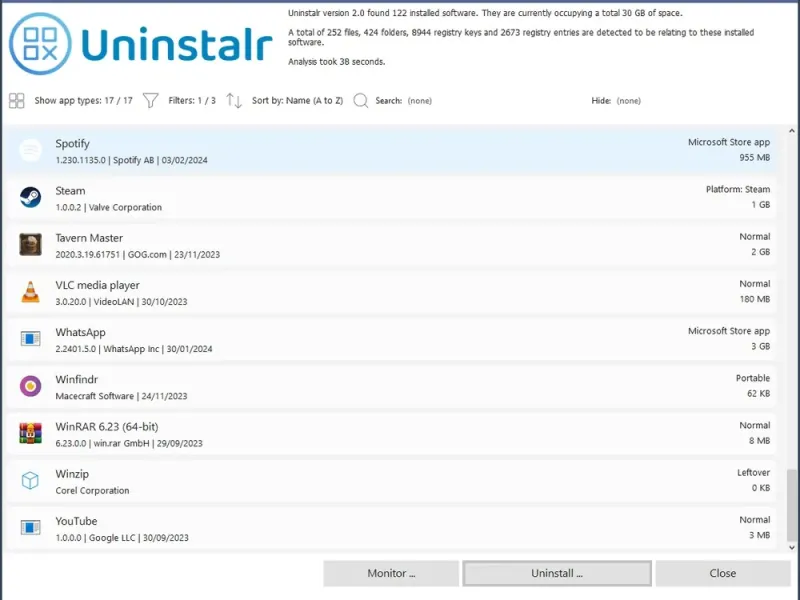Screen dimensions: 800x600
Task: Click the Spotify AB version details line
Action: pos(132,160)
